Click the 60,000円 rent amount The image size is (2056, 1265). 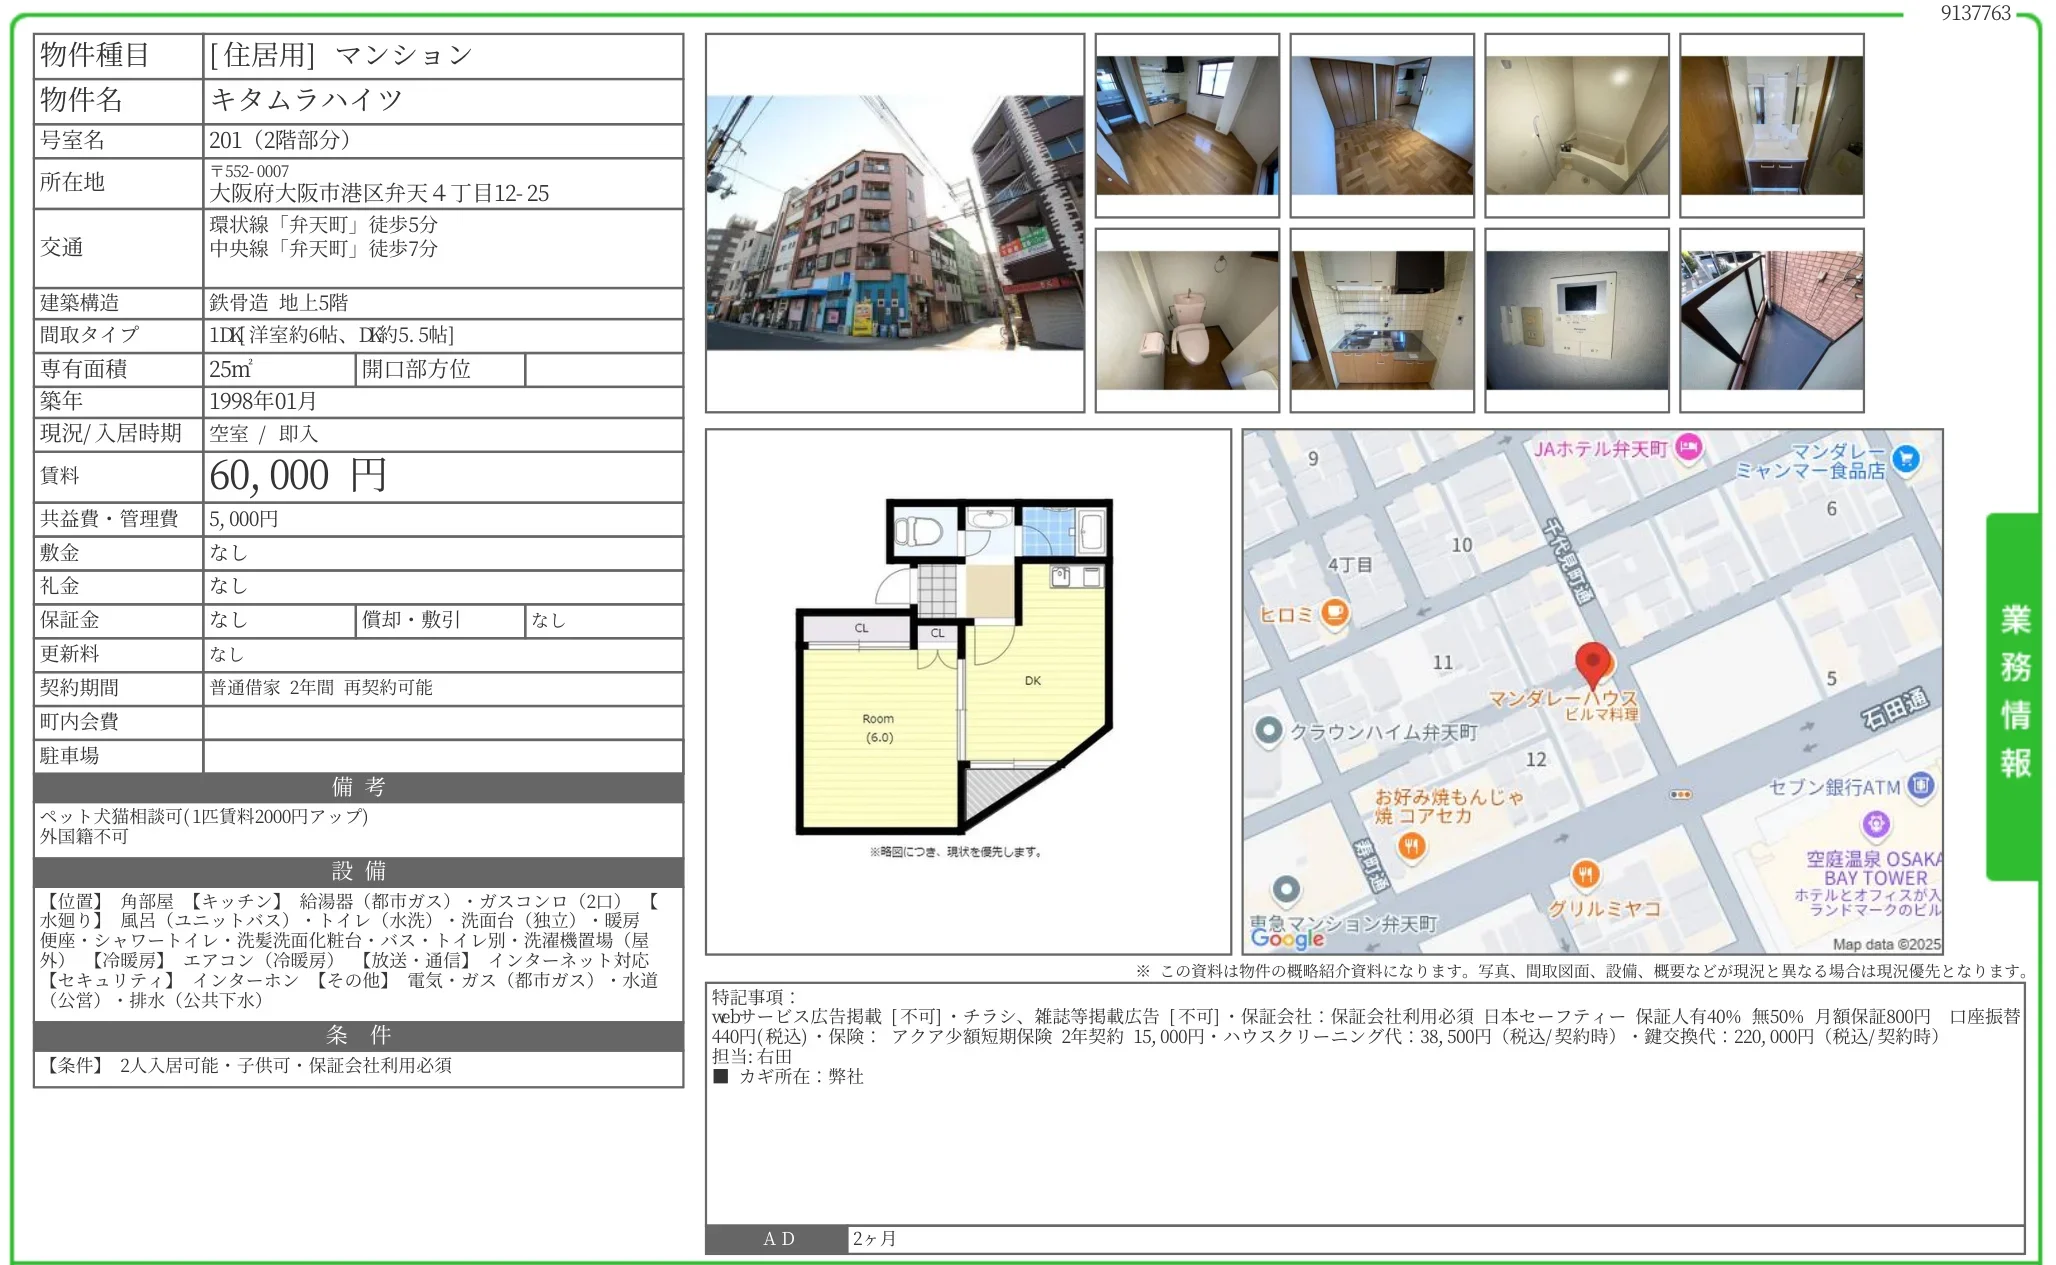tap(298, 476)
